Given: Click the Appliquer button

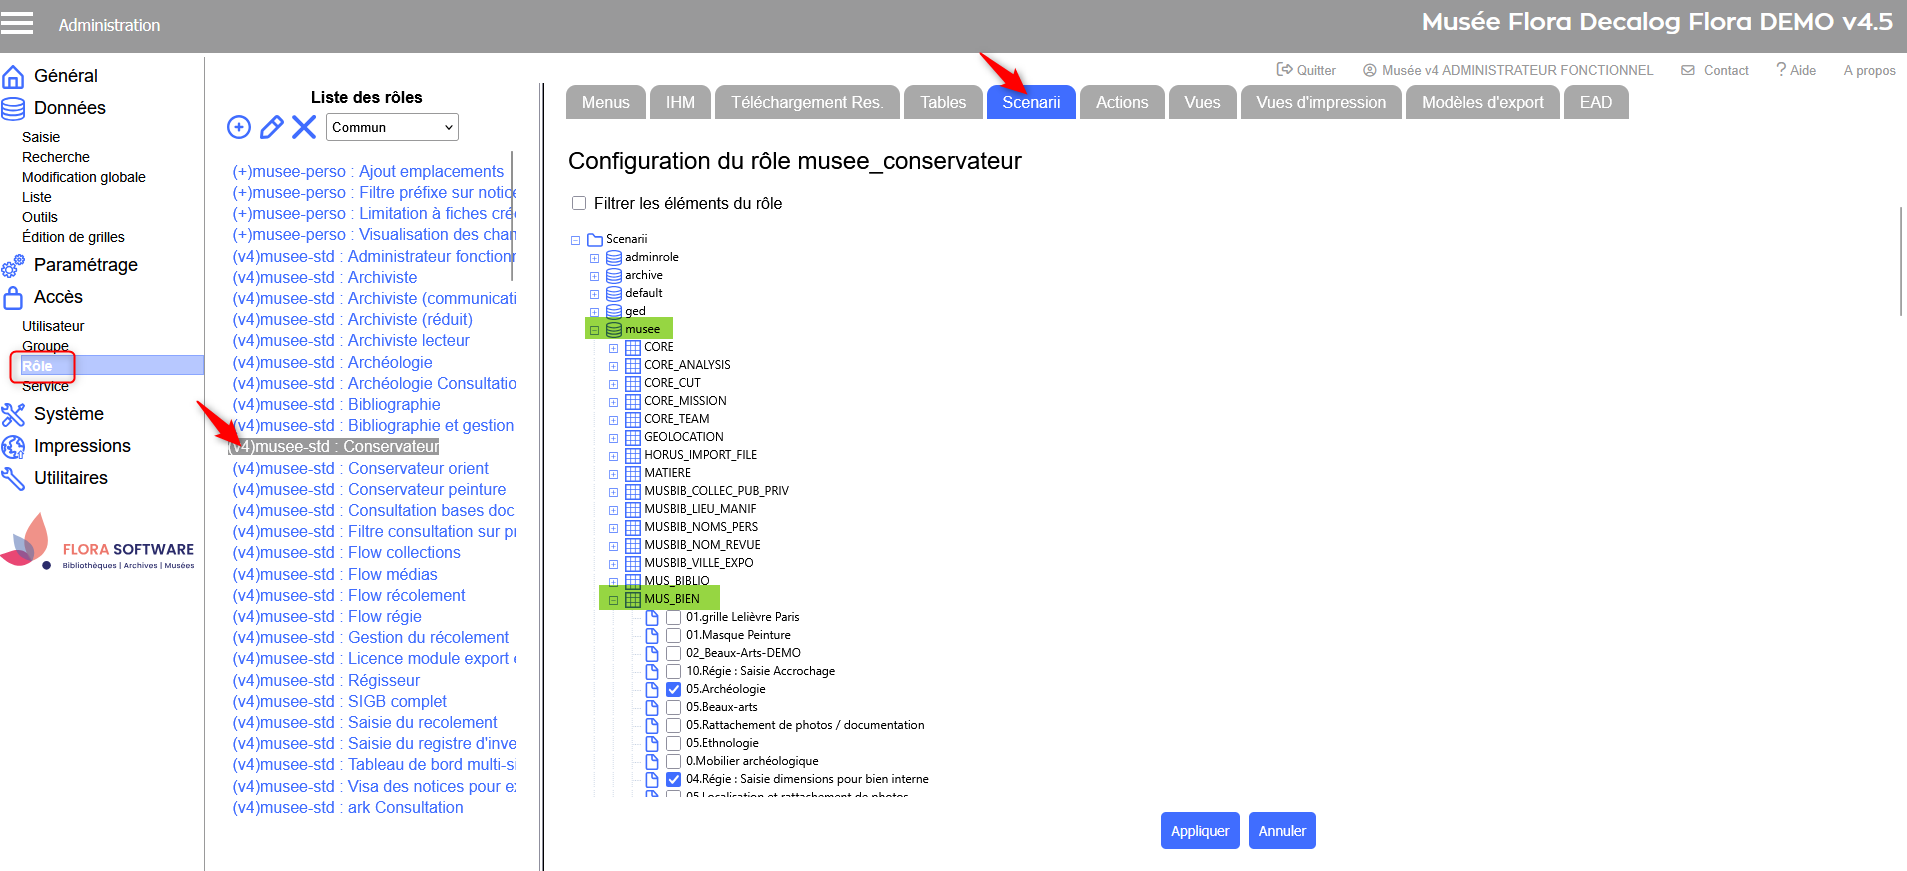Looking at the screenshot, I should (1200, 831).
